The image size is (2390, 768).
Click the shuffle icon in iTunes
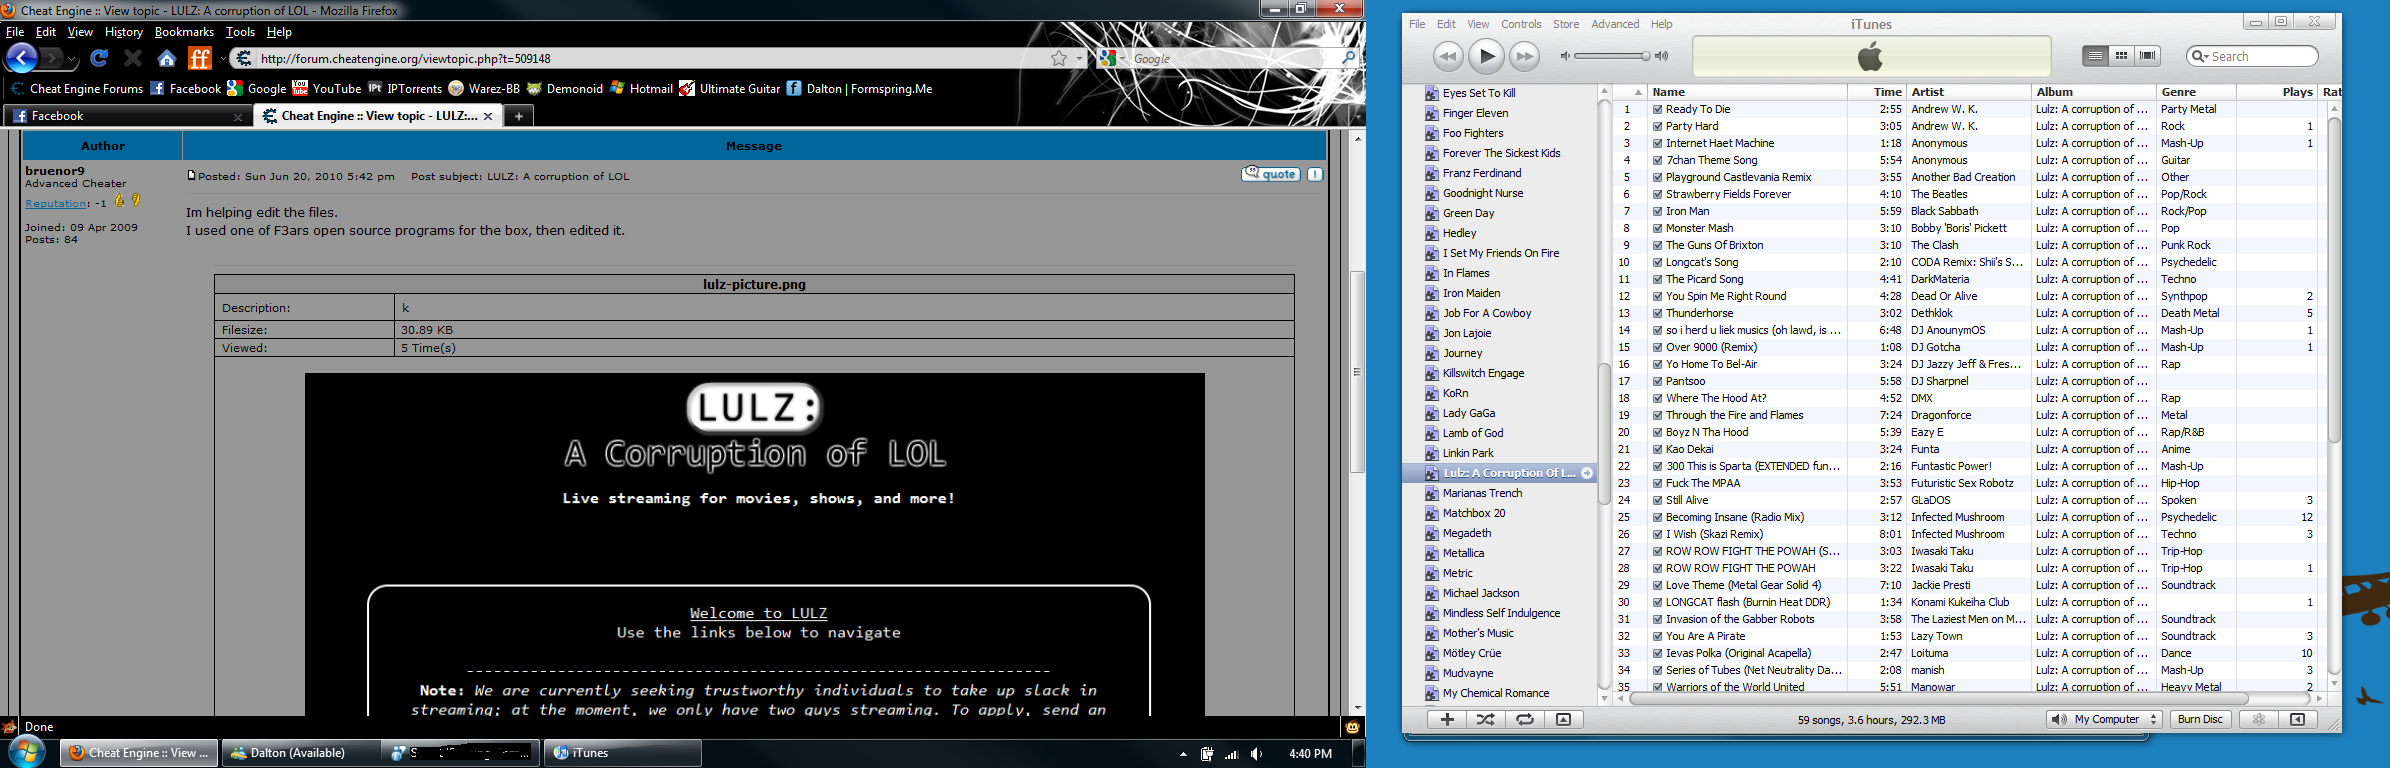point(1485,719)
